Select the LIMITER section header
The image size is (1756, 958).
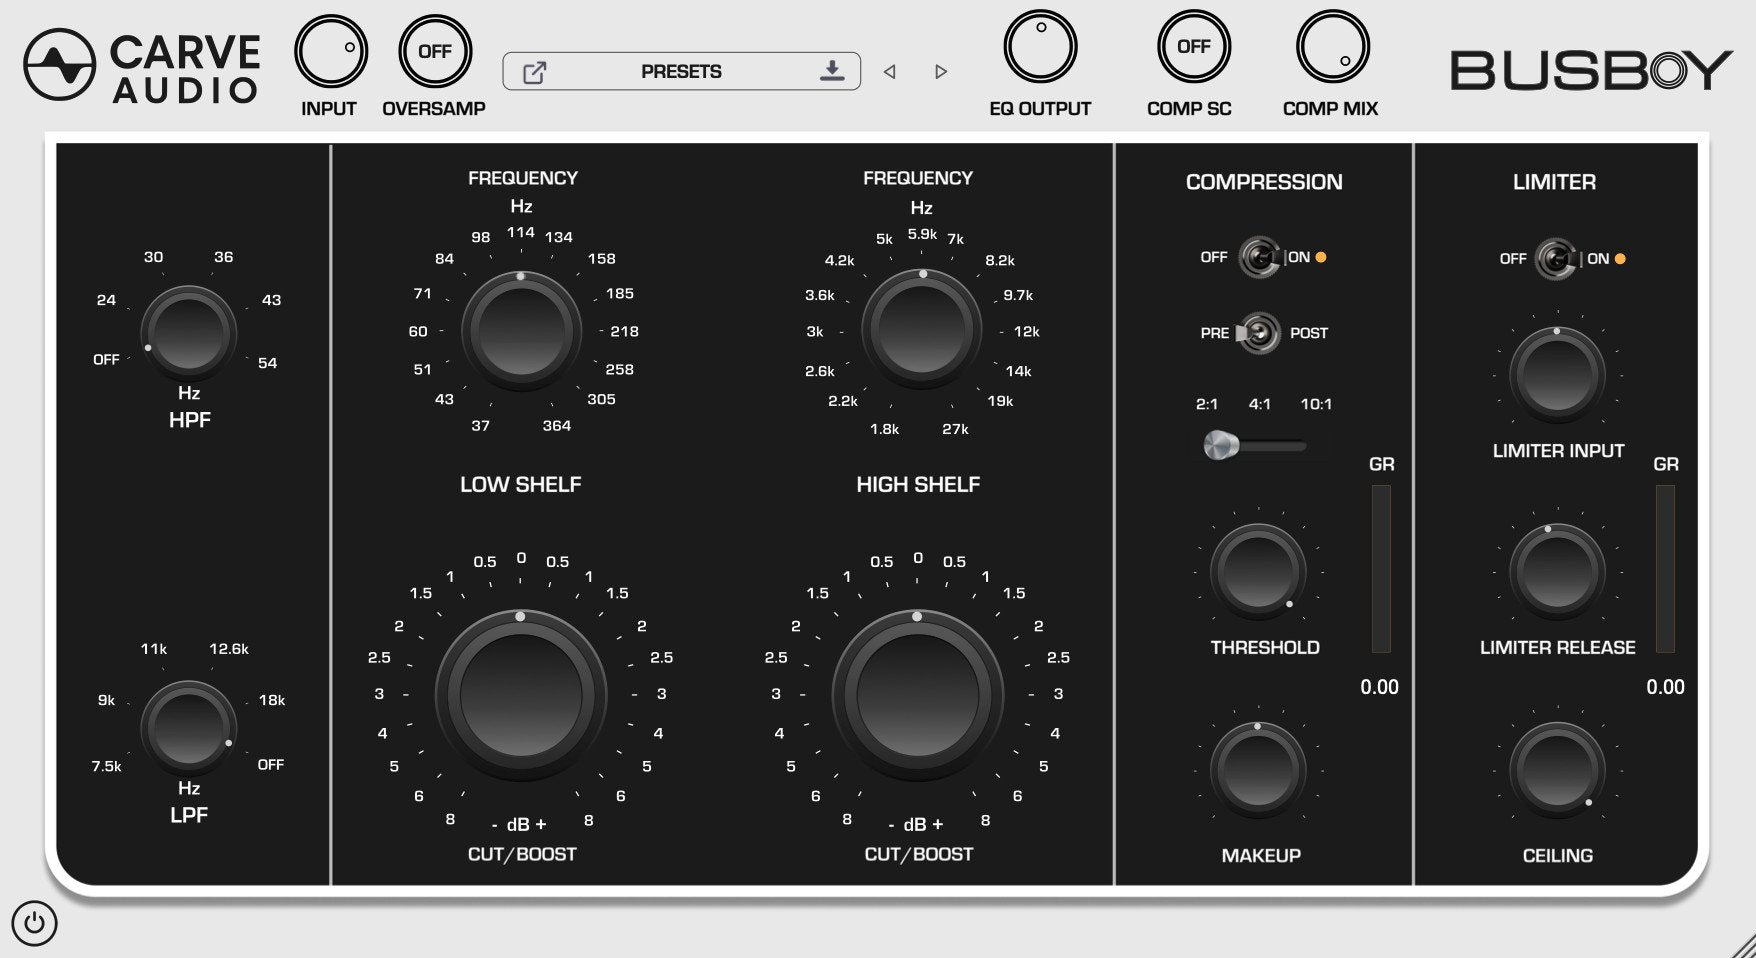(x=1556, y=182)
